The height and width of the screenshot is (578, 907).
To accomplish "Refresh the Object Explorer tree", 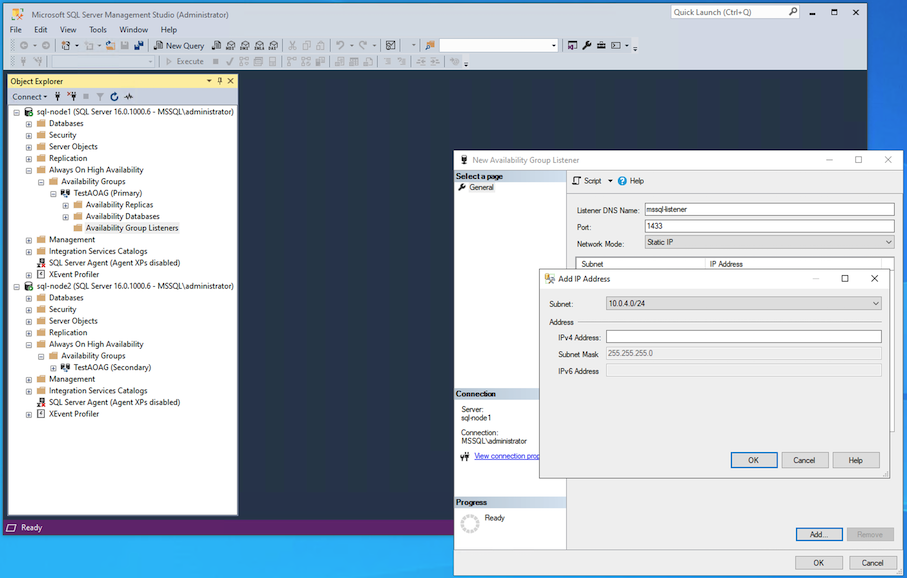I will tap(114, 97).
